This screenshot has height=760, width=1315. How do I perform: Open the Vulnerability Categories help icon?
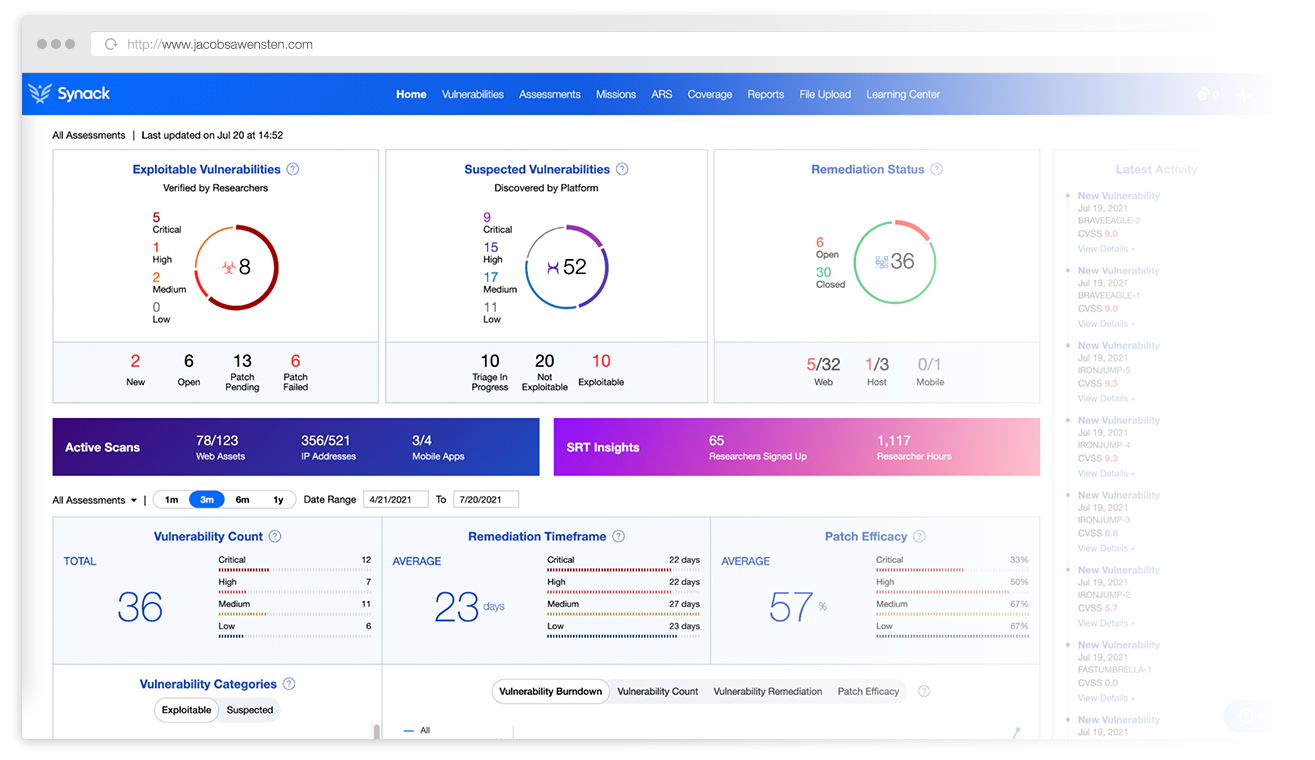point(289,684)
